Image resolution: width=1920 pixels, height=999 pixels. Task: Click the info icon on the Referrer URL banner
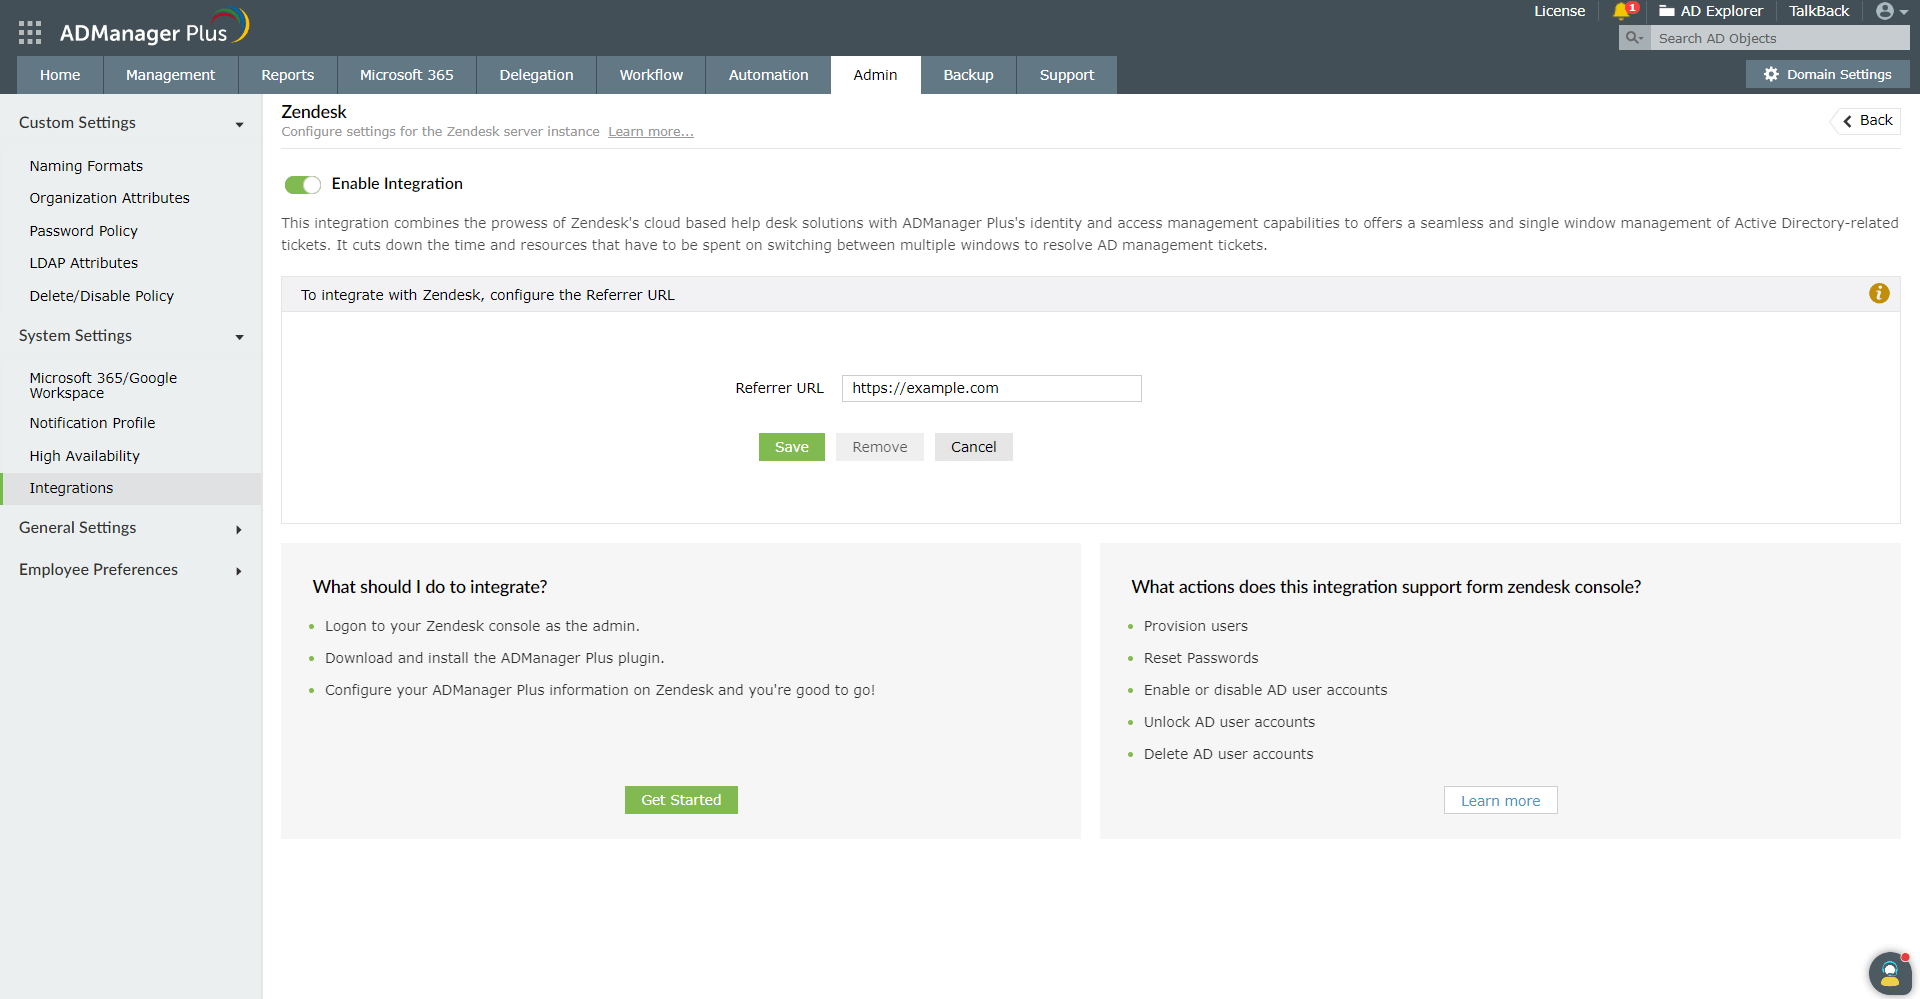point(1879,293)
